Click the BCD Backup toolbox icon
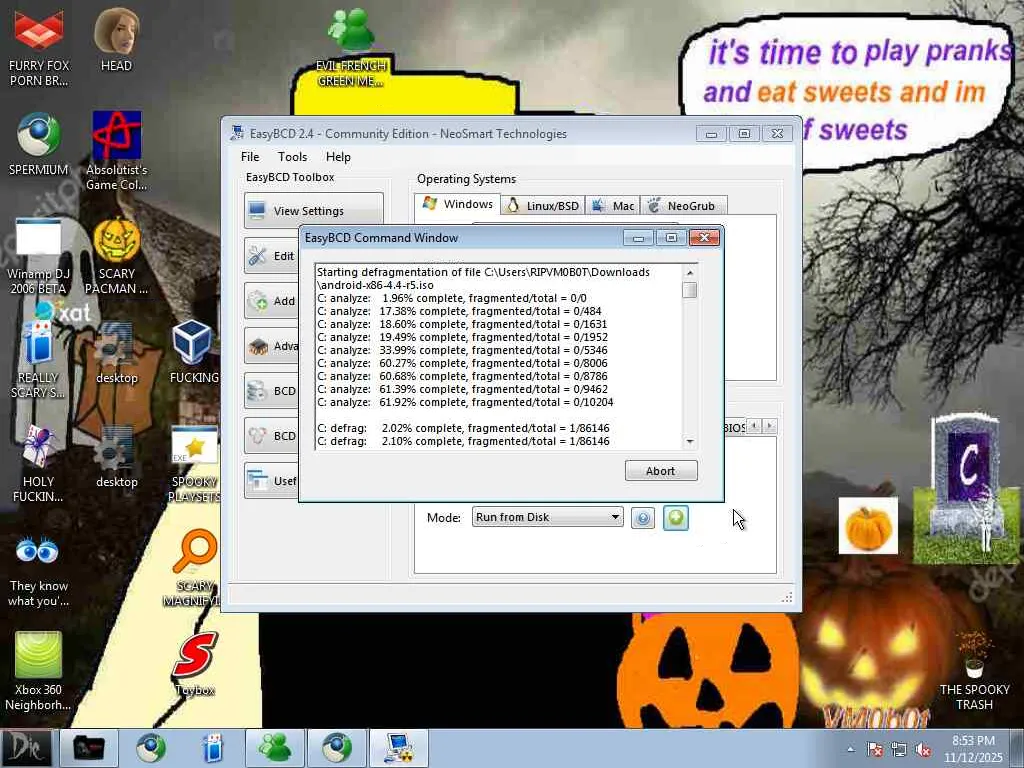Viewport: 1024px width, 768px height. coord(257,391)
